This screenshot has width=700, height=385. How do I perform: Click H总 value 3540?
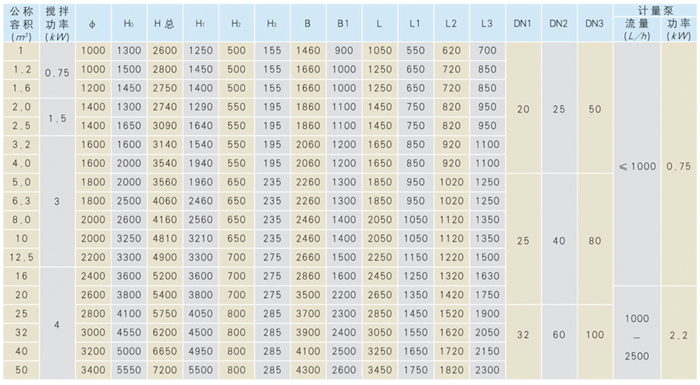[164, 163]
